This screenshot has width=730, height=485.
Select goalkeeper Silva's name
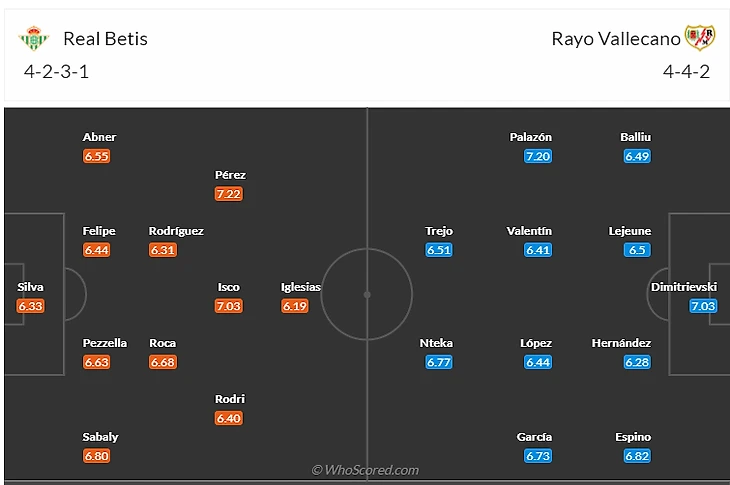coord(30,287)
